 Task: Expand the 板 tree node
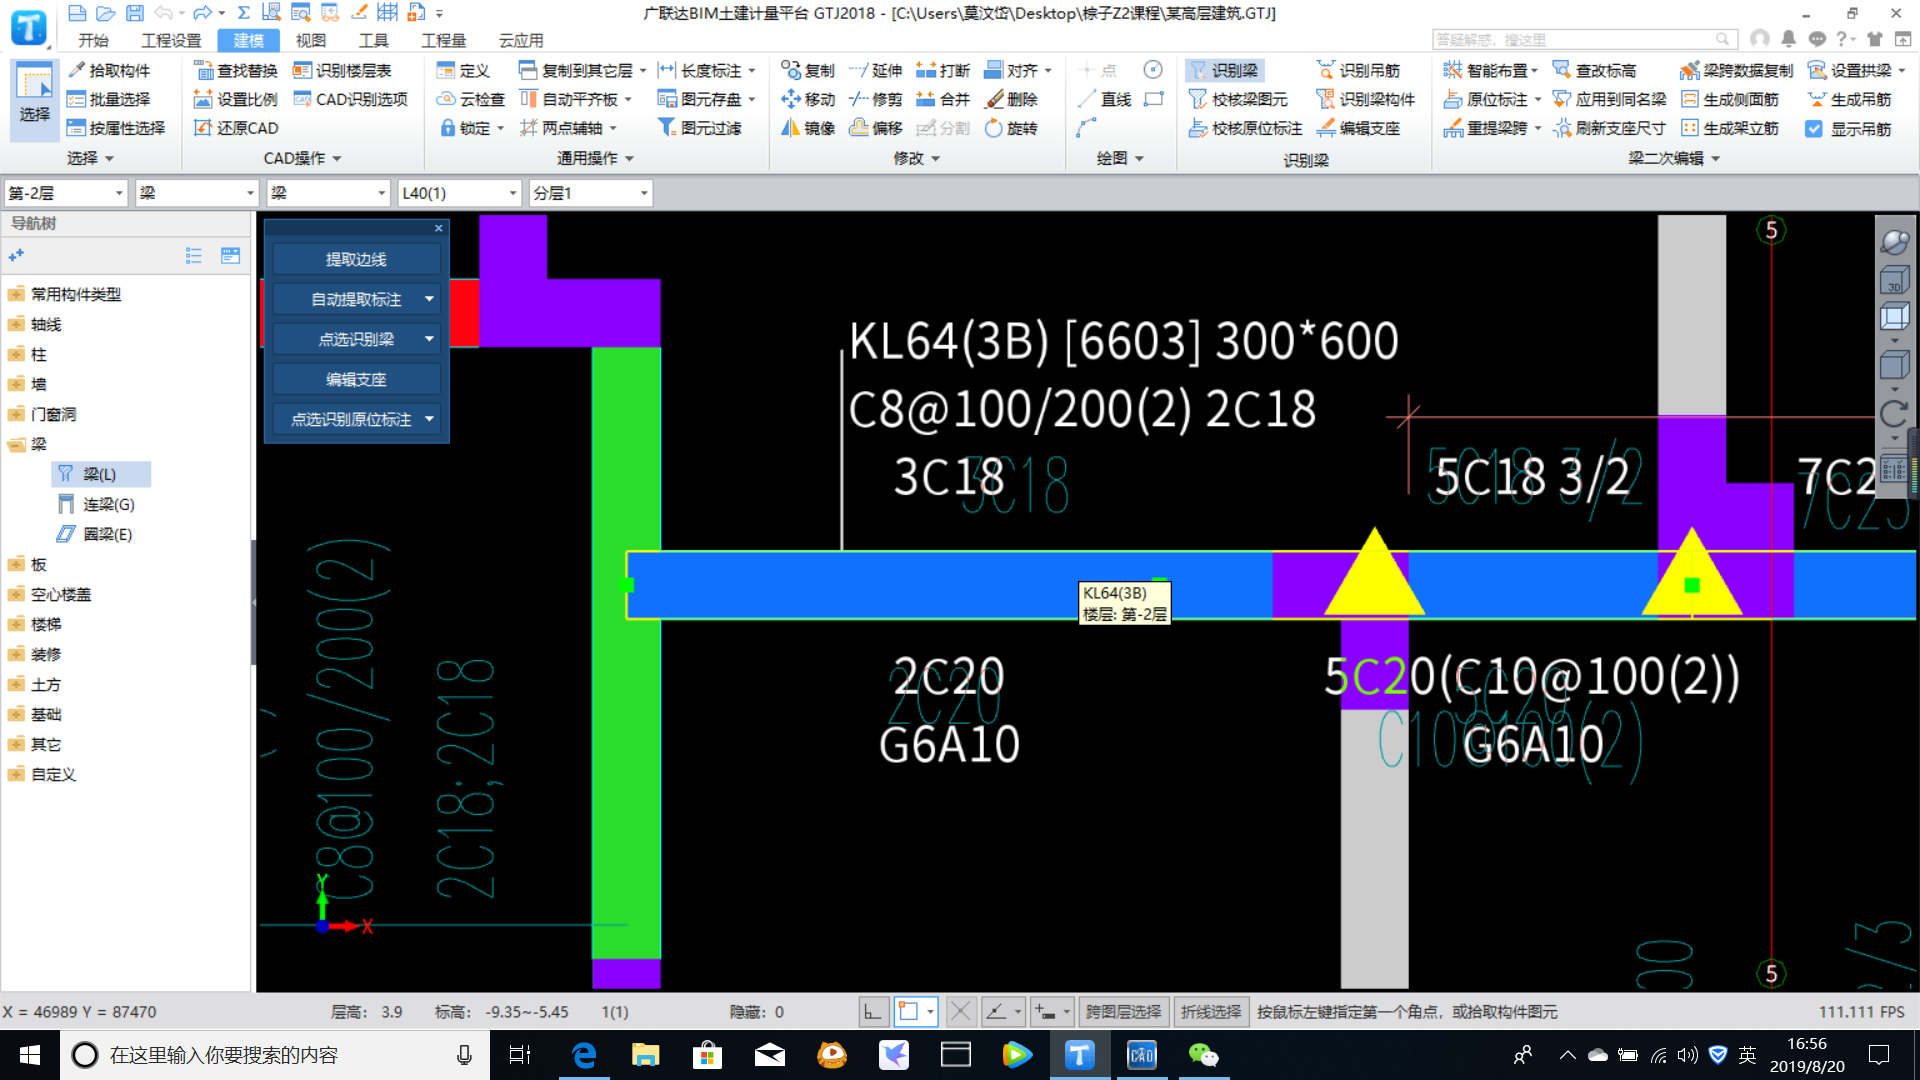click(16, 564)
